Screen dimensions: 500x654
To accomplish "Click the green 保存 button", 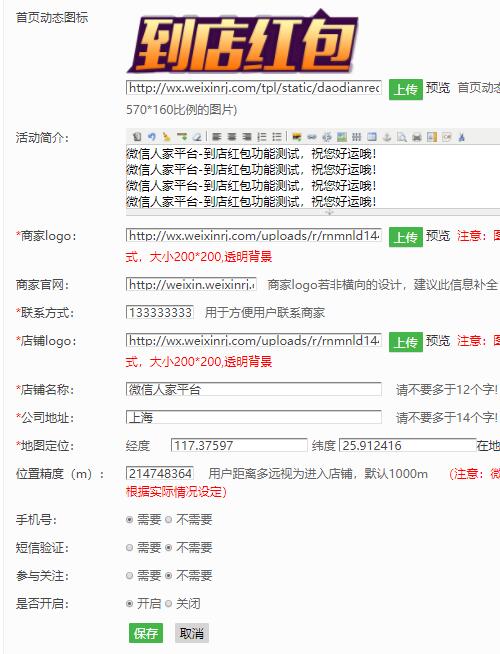I will coord(146,633).
